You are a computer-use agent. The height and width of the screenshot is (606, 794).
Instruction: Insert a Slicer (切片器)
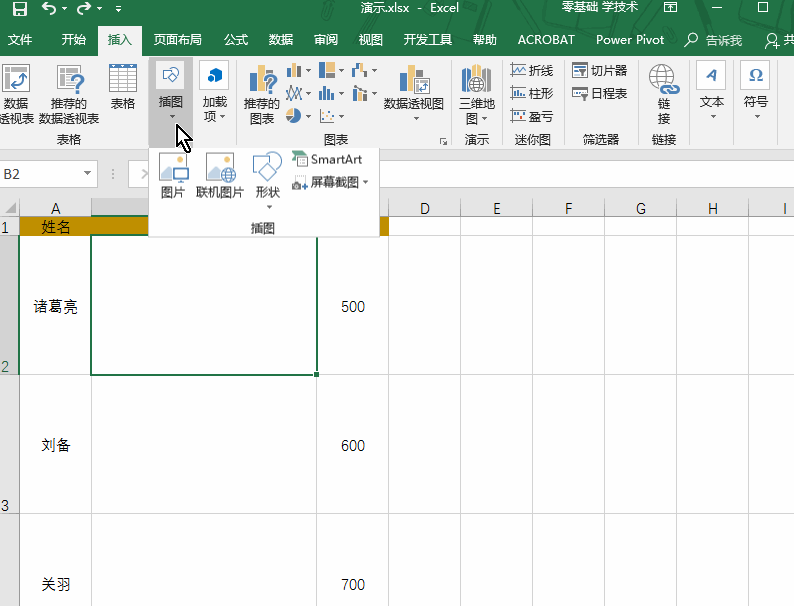pos(600,70)
